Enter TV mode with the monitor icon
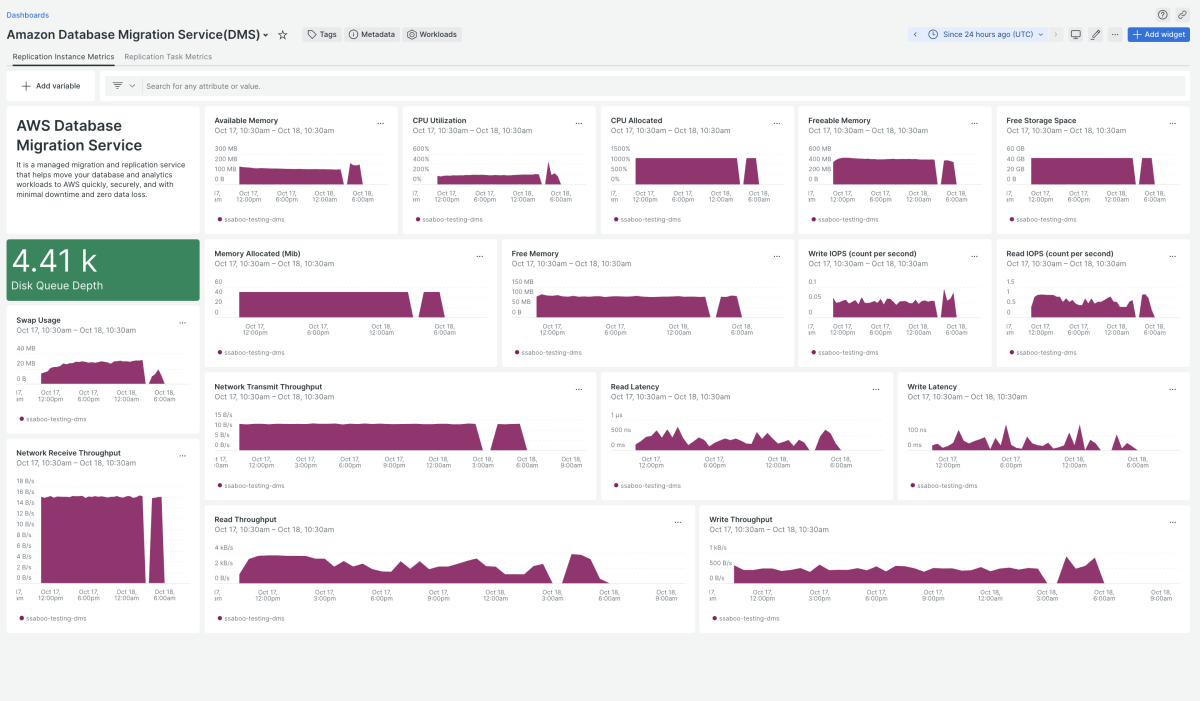 (1076, 34)
